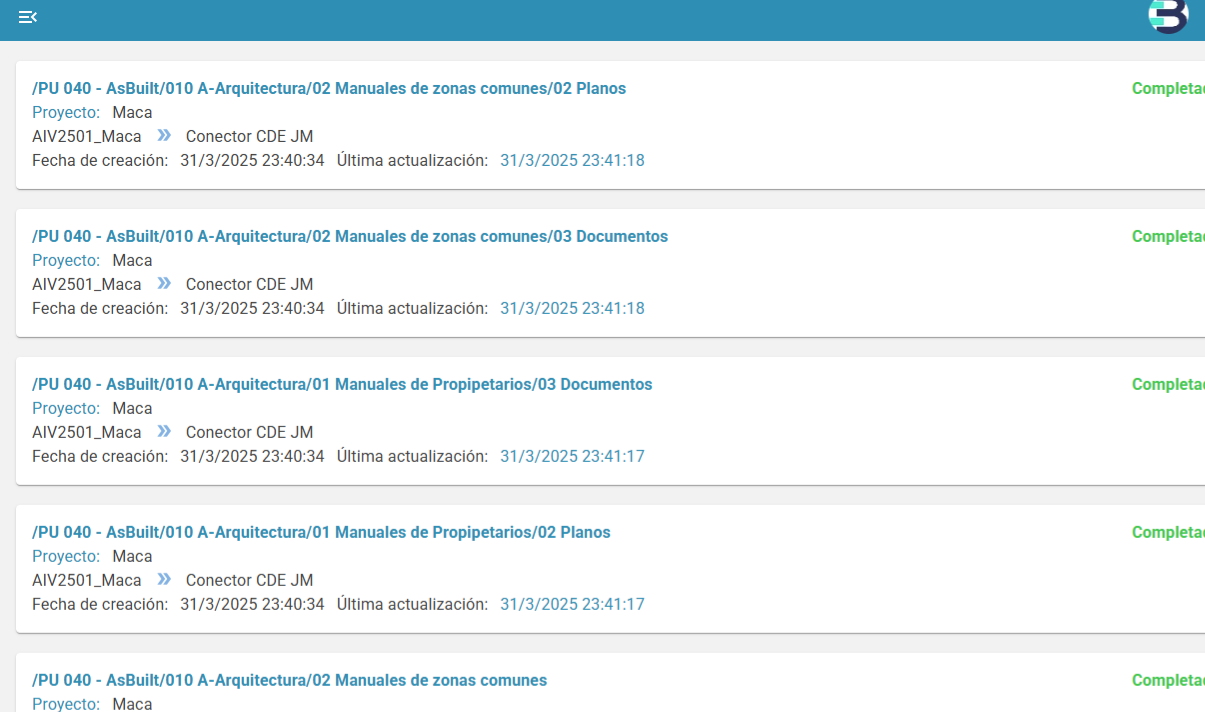Click 23:41:17 update timestamp in Propipetarios/02 Planos card
Viewport: 1205px width, 712px height.
point(572,604)
